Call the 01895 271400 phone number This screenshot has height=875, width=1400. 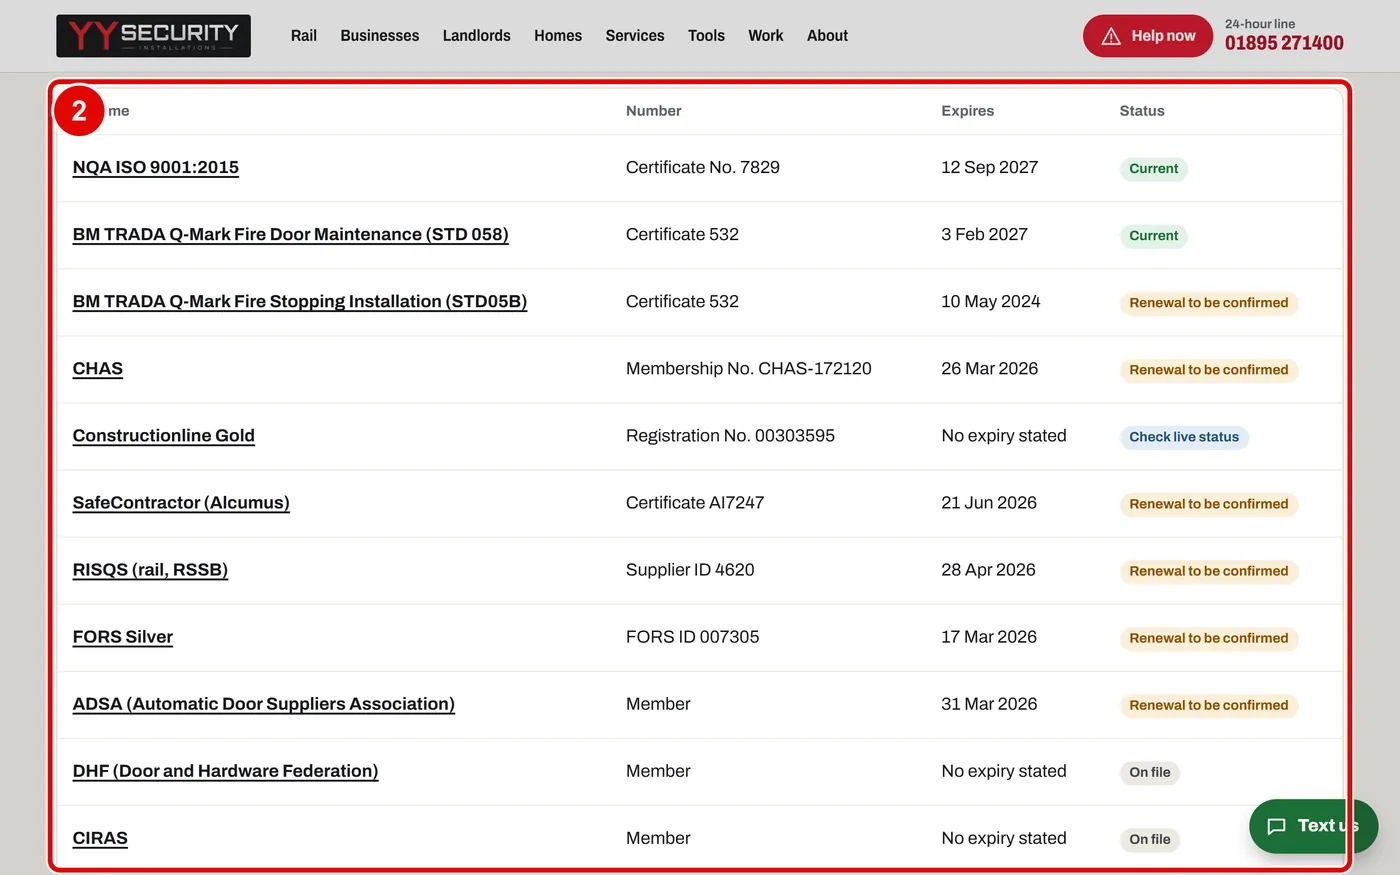pos(1284,43)
